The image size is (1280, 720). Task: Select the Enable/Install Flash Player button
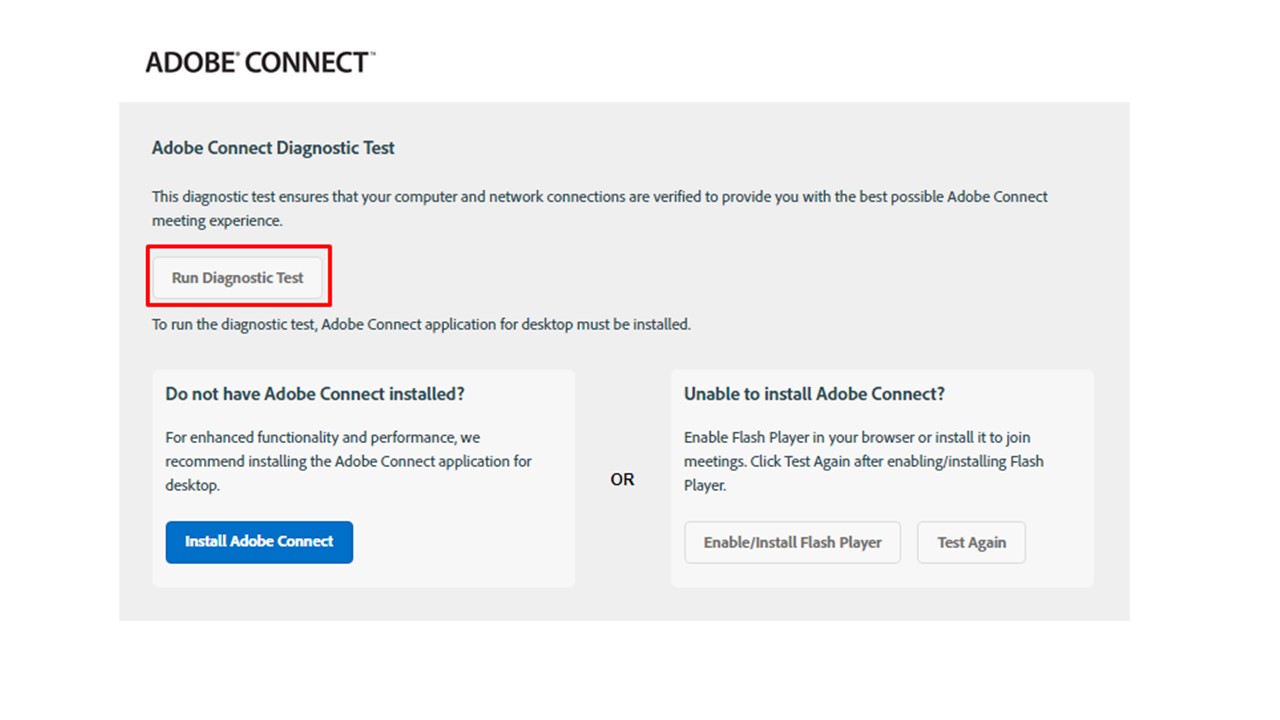click(792, 542)
